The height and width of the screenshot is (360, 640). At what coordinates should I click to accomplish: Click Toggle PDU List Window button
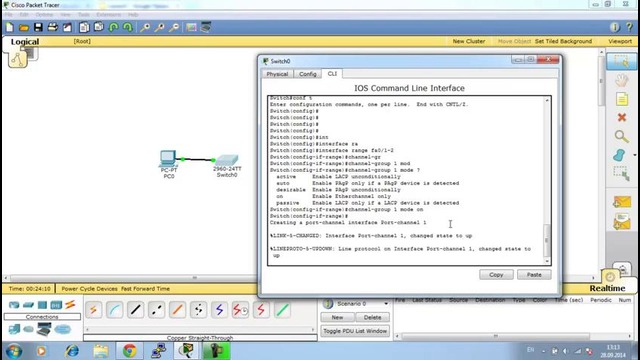pyautogui.click(x=355, y=331)
